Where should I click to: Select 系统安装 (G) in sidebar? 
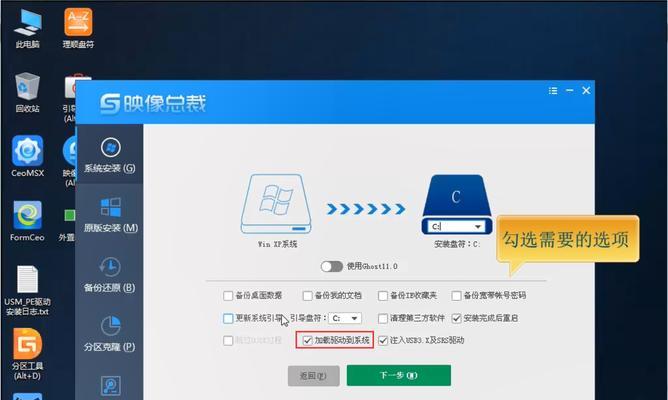(110, 155)
